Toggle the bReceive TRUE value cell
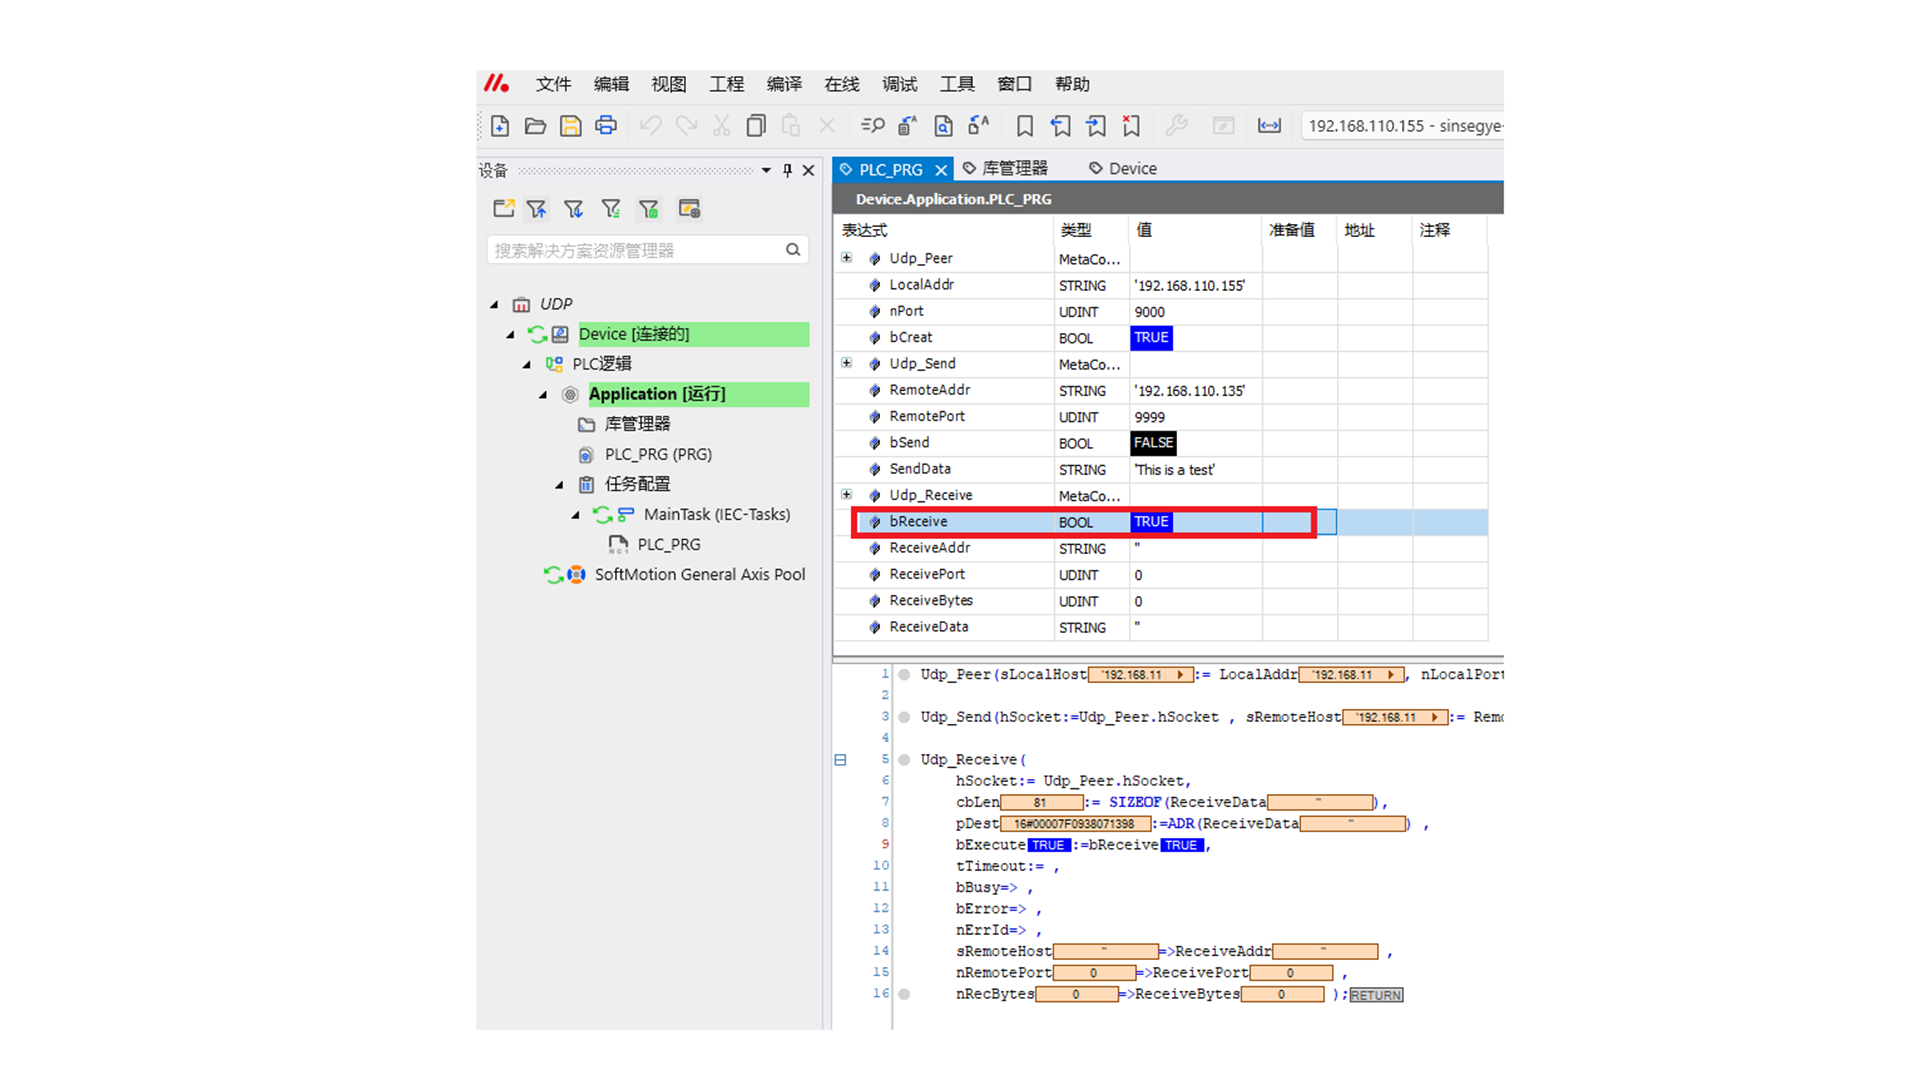This screenshot has width=1920, height=1080. pos(1151,522)
